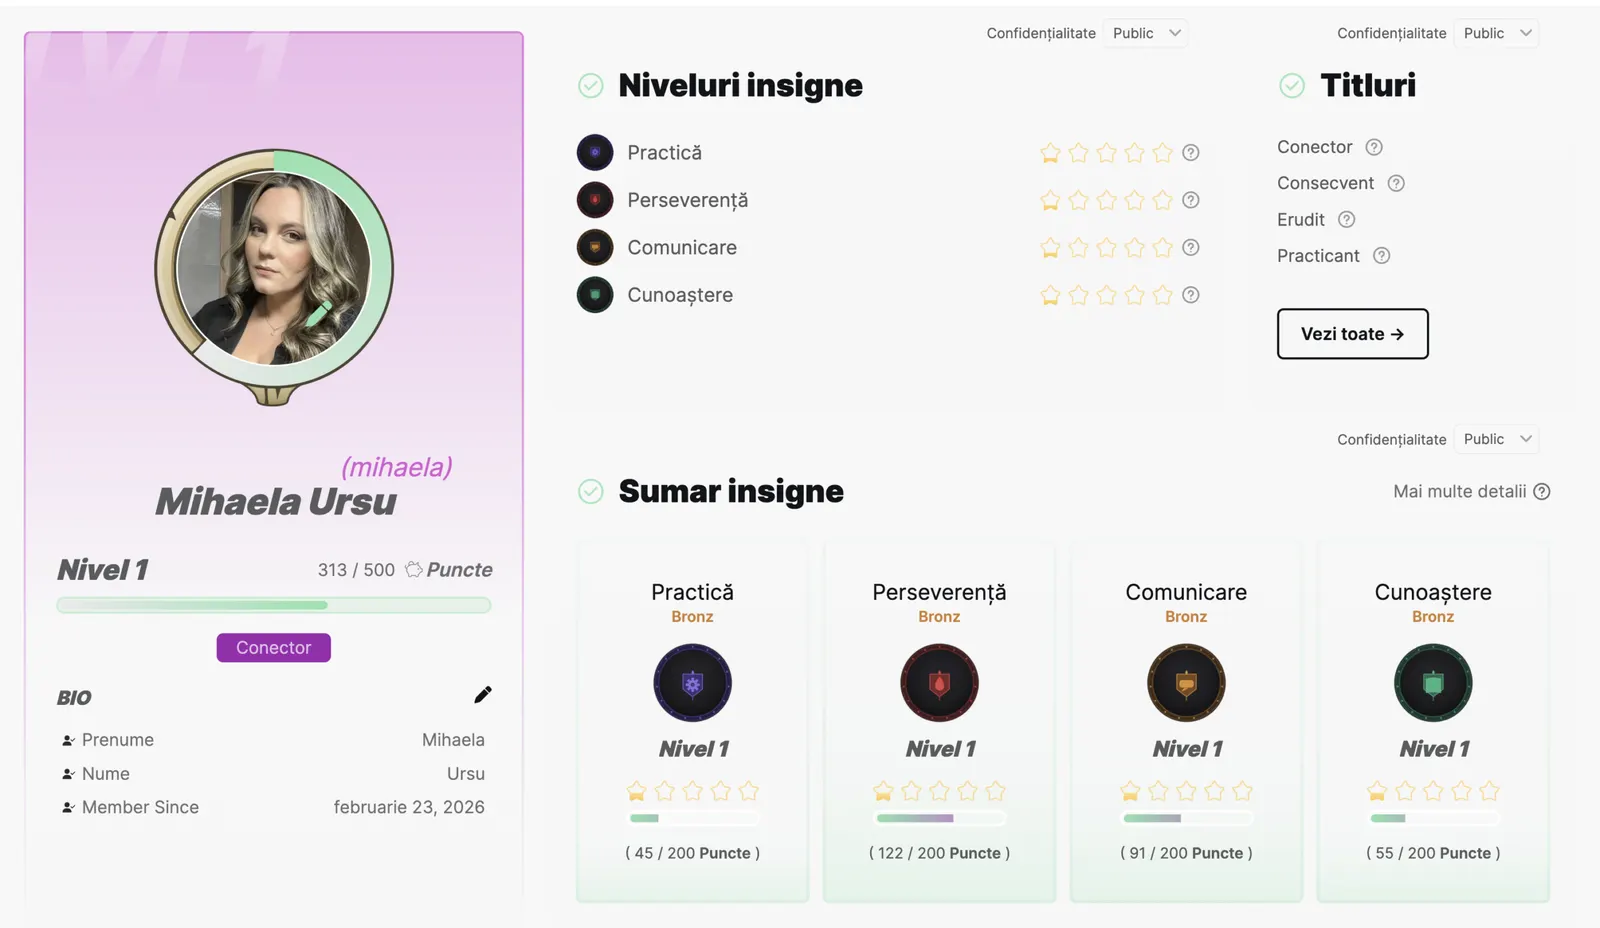Image resolution: width=1600 pixels, height=928 pixels.
Task: Click the Cunoaștere green badge in summary card
Action: [1433, 683]
